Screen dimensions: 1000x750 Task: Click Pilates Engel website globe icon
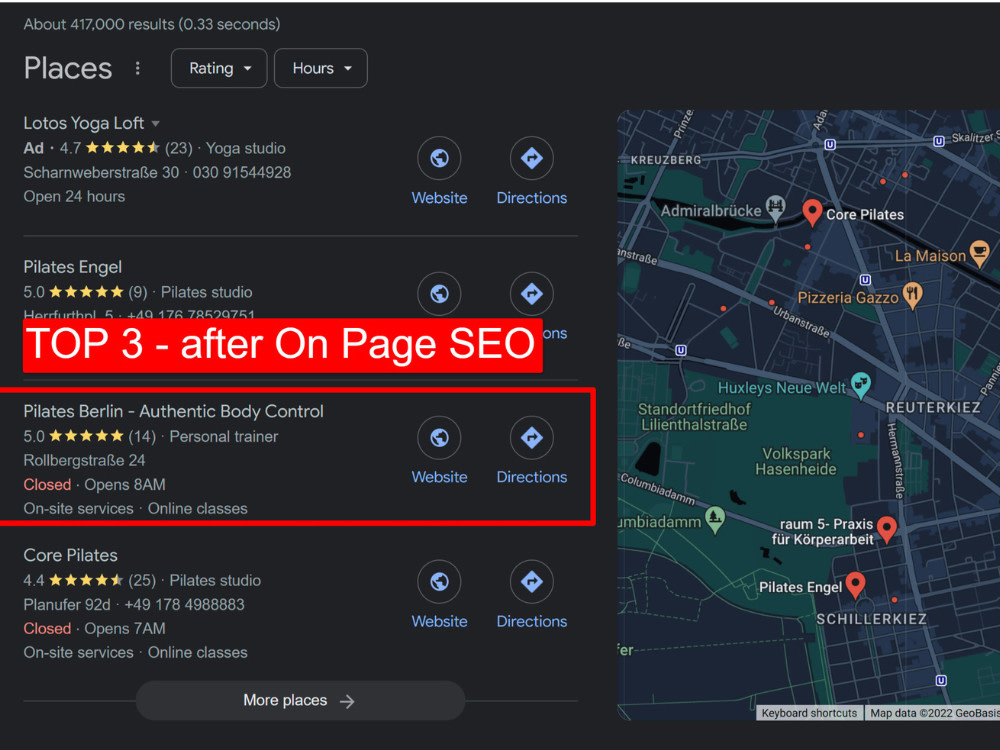(439, 294)
